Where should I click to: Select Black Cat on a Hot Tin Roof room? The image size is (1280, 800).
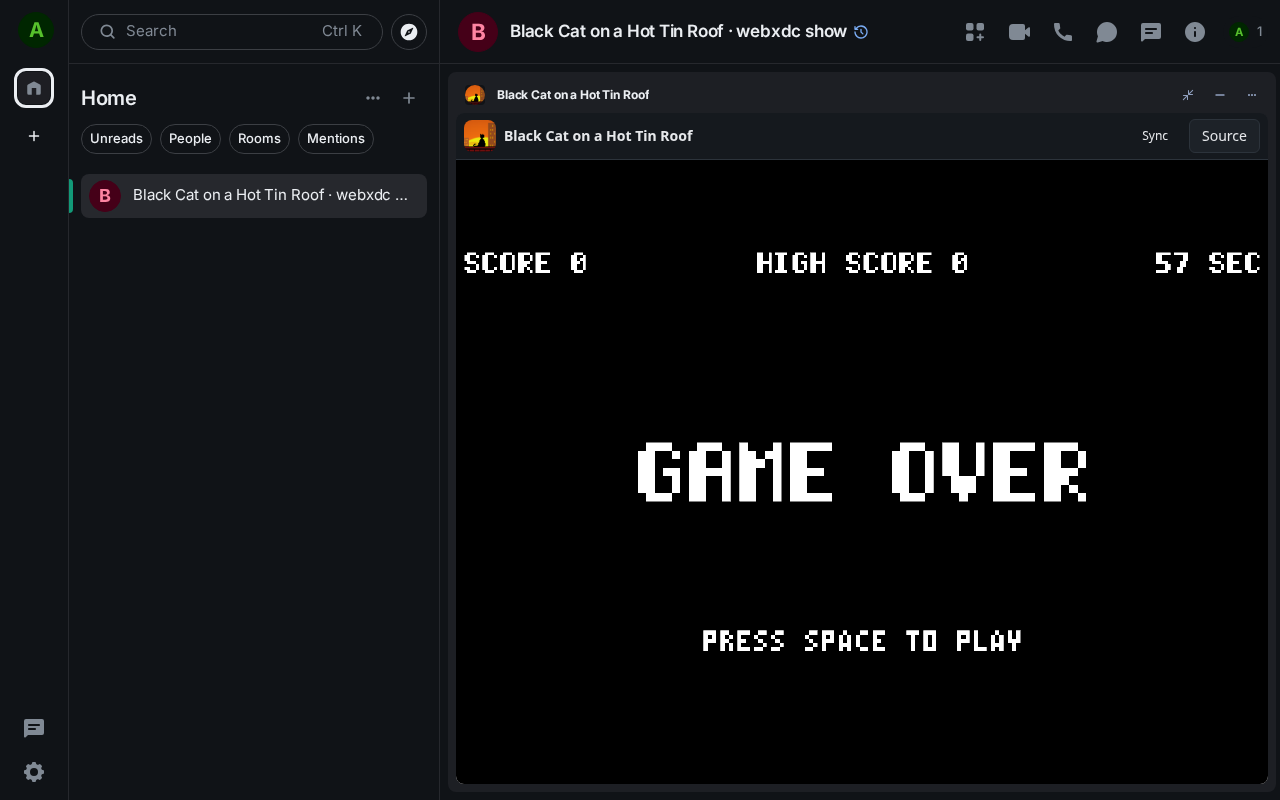(x=254, y=196)
